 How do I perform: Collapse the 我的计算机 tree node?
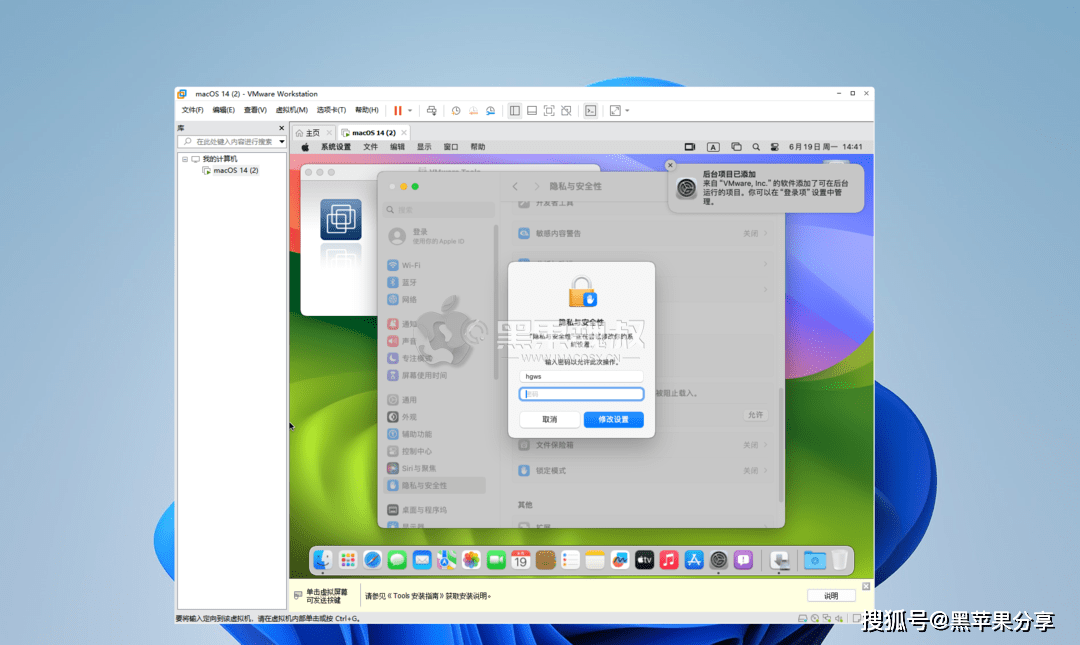coord(185,159)
